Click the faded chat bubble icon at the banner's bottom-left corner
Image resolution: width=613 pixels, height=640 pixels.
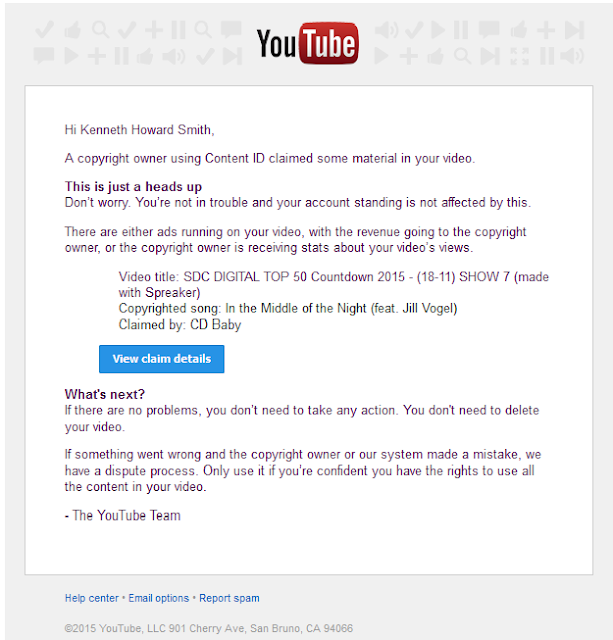click(44, 56)
